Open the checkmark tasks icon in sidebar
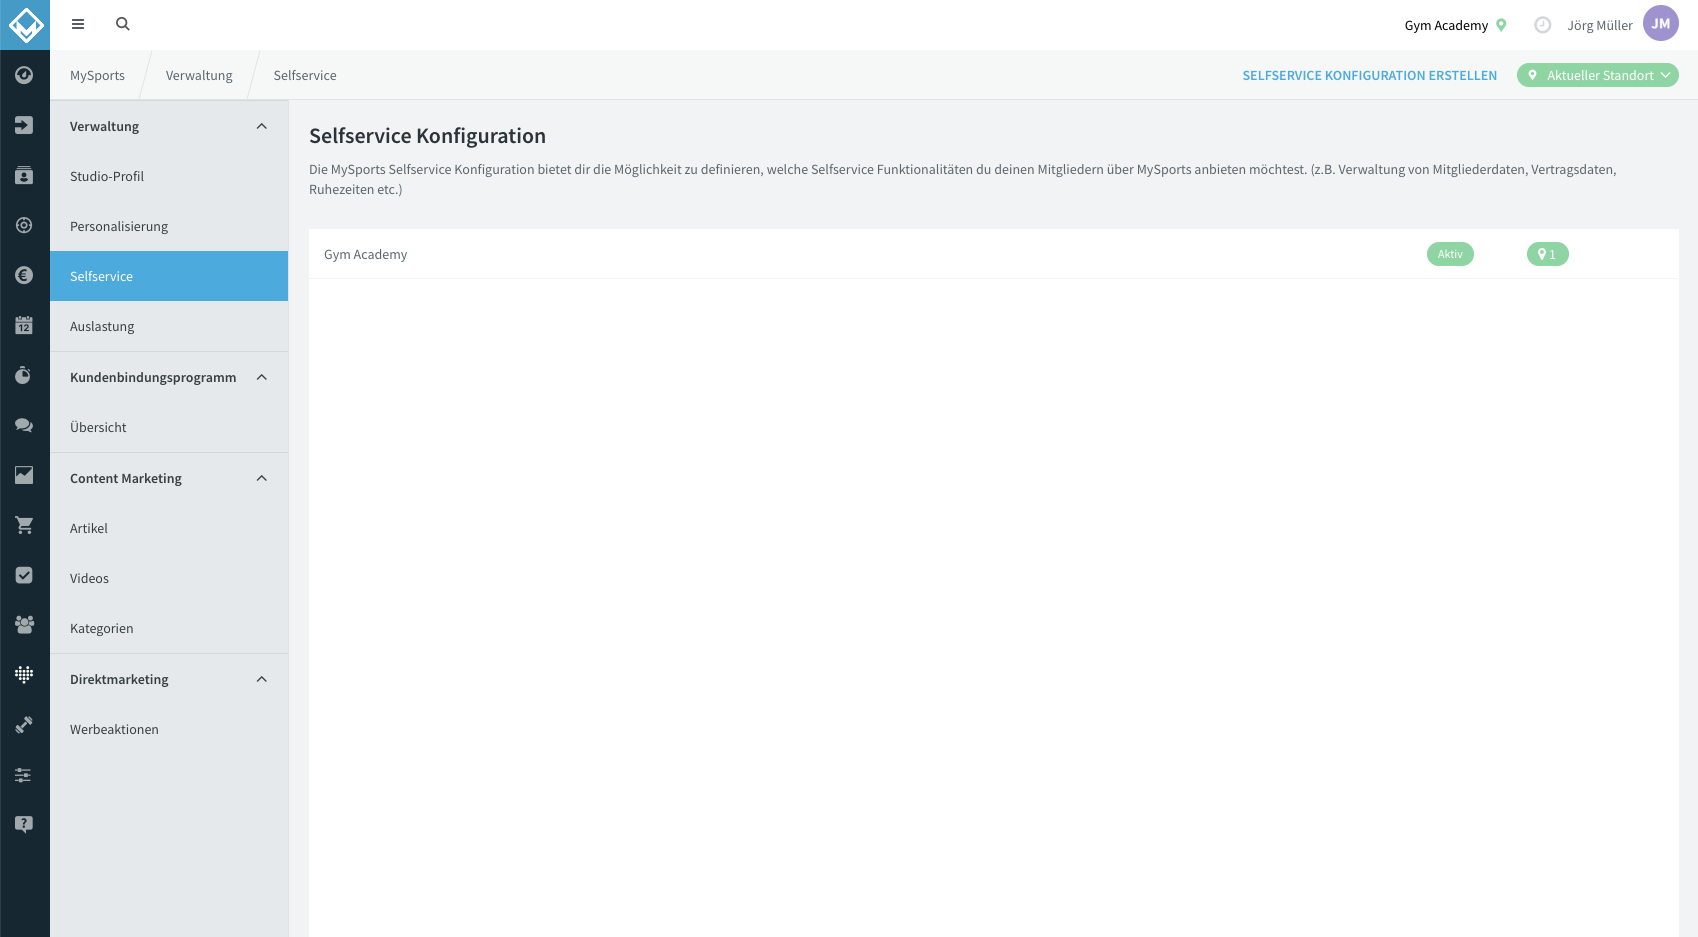Image resolution: width=1698 pixels, height=937 pixels. click(x=24, y=575)
